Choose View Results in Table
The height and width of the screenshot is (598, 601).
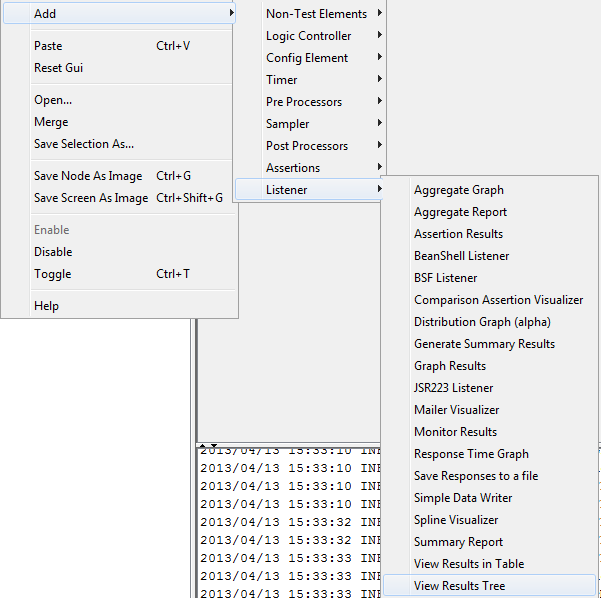pyautogui.click(x=468, y=564)
